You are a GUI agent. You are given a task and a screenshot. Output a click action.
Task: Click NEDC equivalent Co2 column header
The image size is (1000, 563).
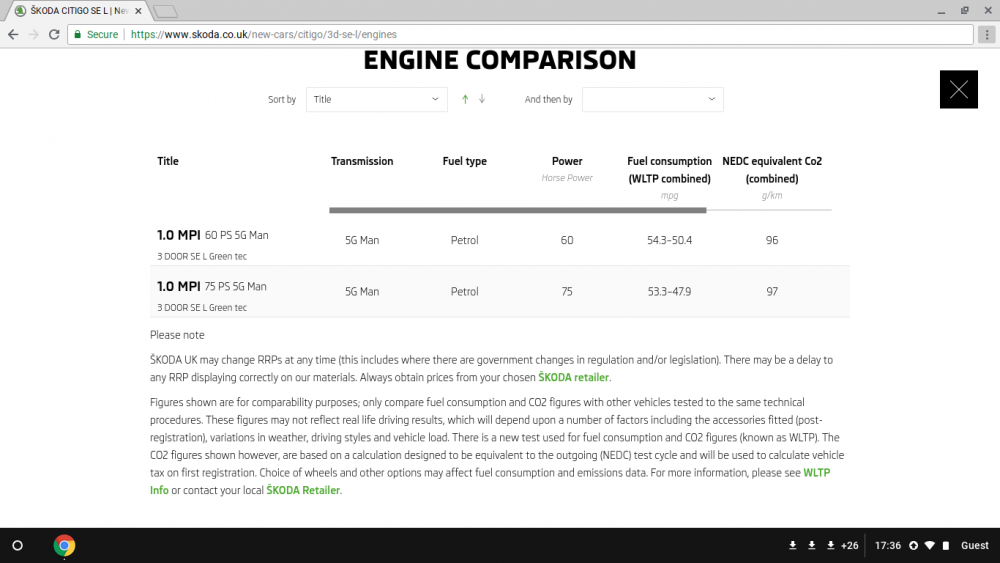coord(772,170)
